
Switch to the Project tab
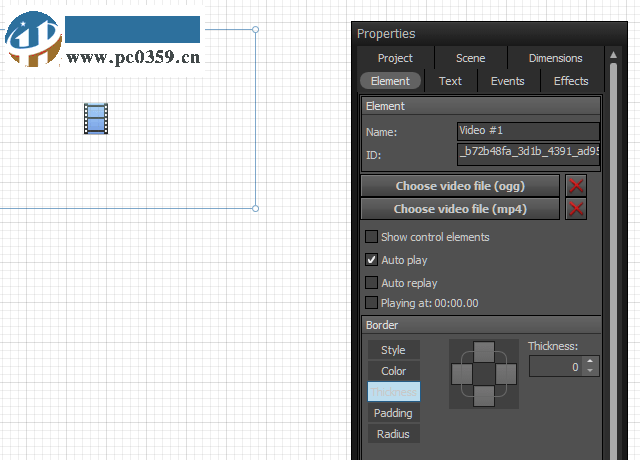coord(395,58)
